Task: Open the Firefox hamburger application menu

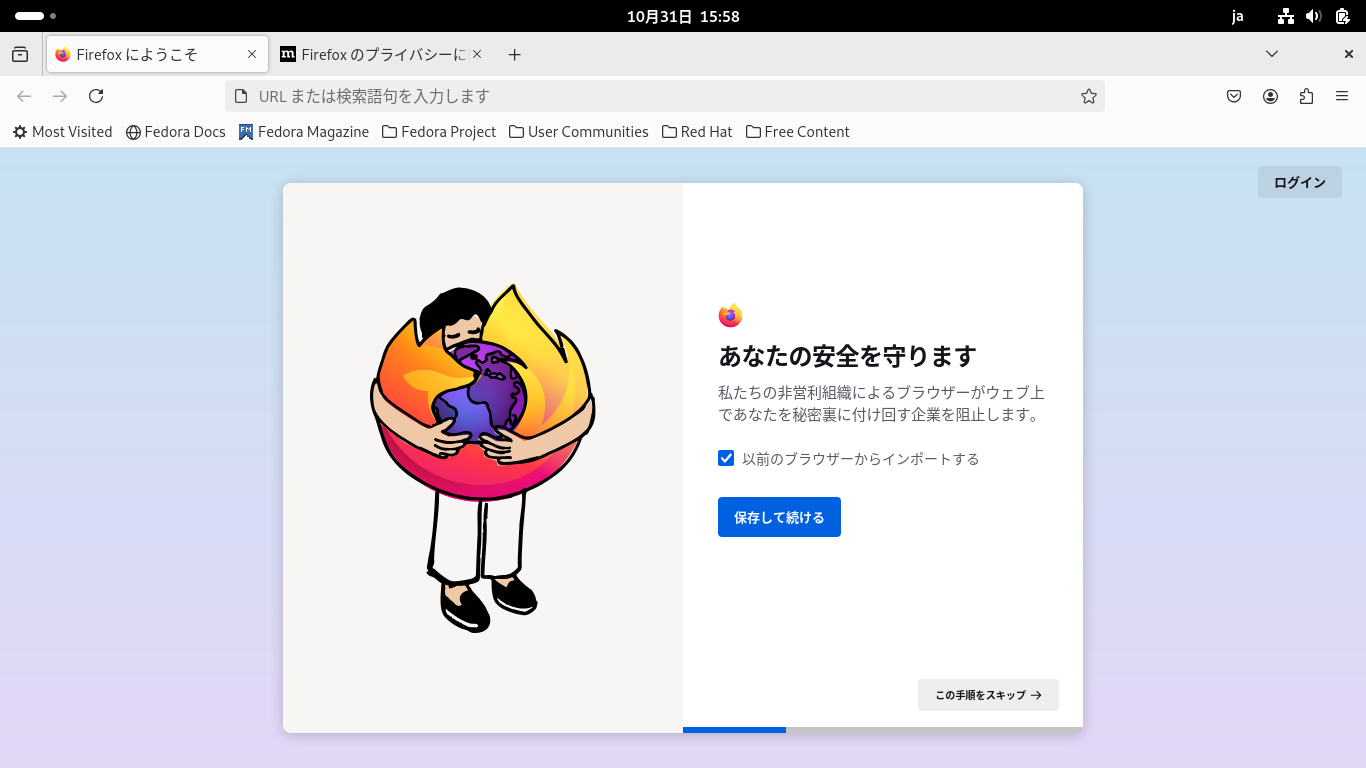Action: (1342, 96)
